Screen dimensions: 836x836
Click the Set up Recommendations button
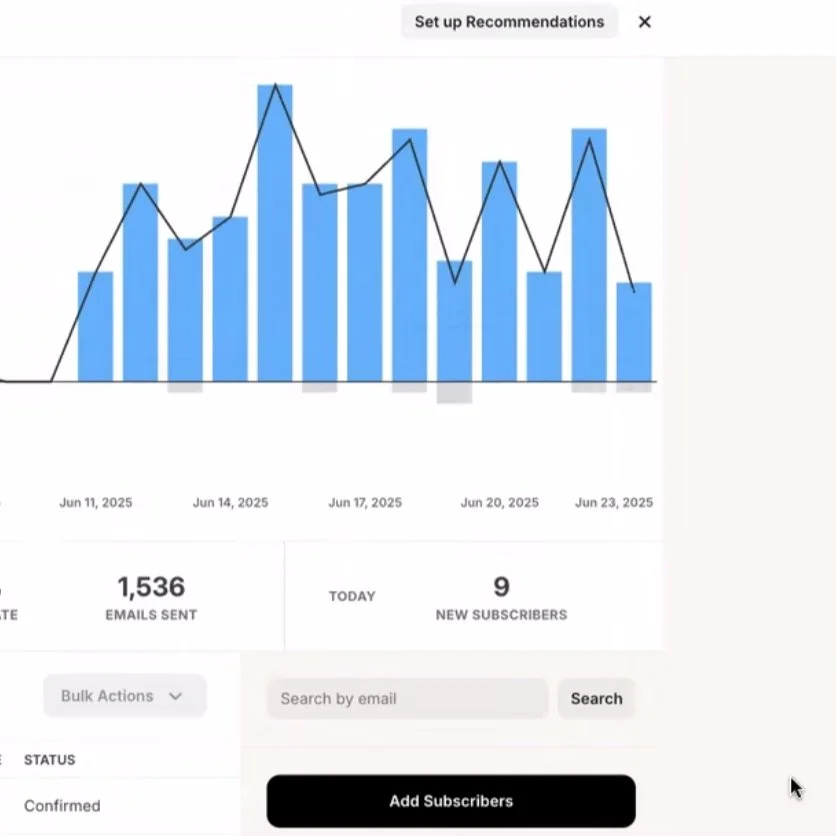point(509,21)
